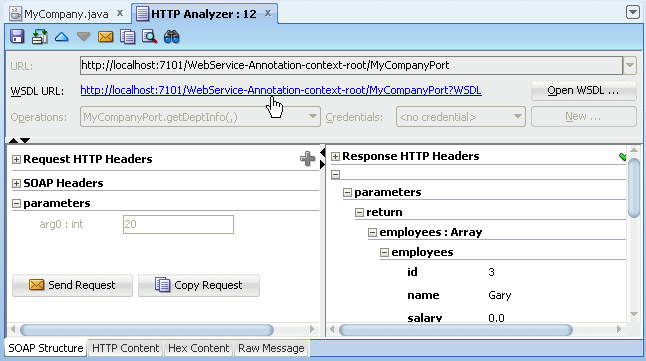Image resolution: width=646 pixels, height=361 pixels.
Task: Click the Save floppy disk icon
Action: 17,37
